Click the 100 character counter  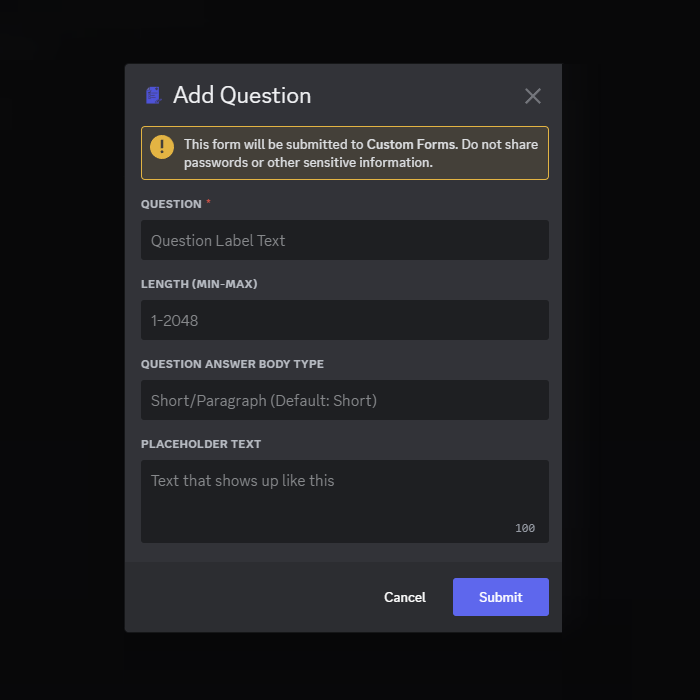pyautogui.click(x=525, y=528)
